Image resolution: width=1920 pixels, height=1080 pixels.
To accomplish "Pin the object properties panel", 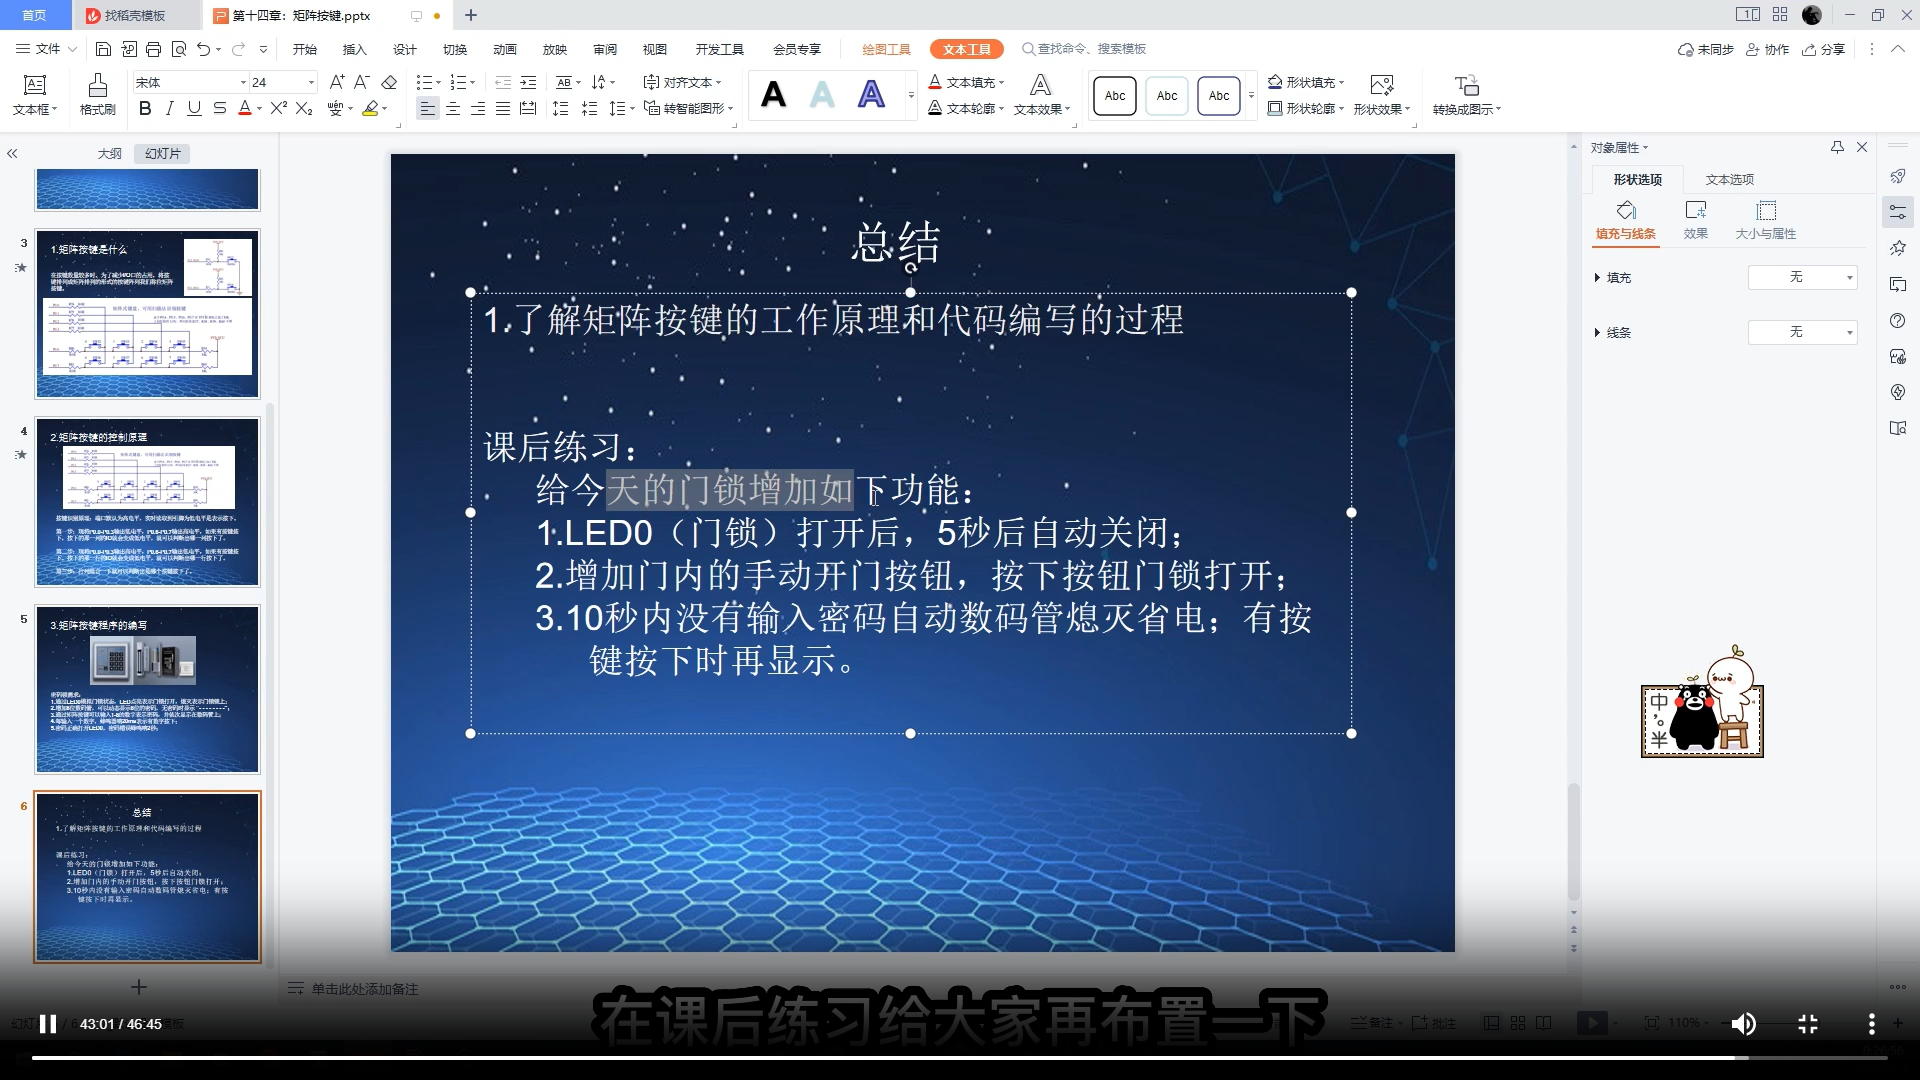I will coord(1837,147).
